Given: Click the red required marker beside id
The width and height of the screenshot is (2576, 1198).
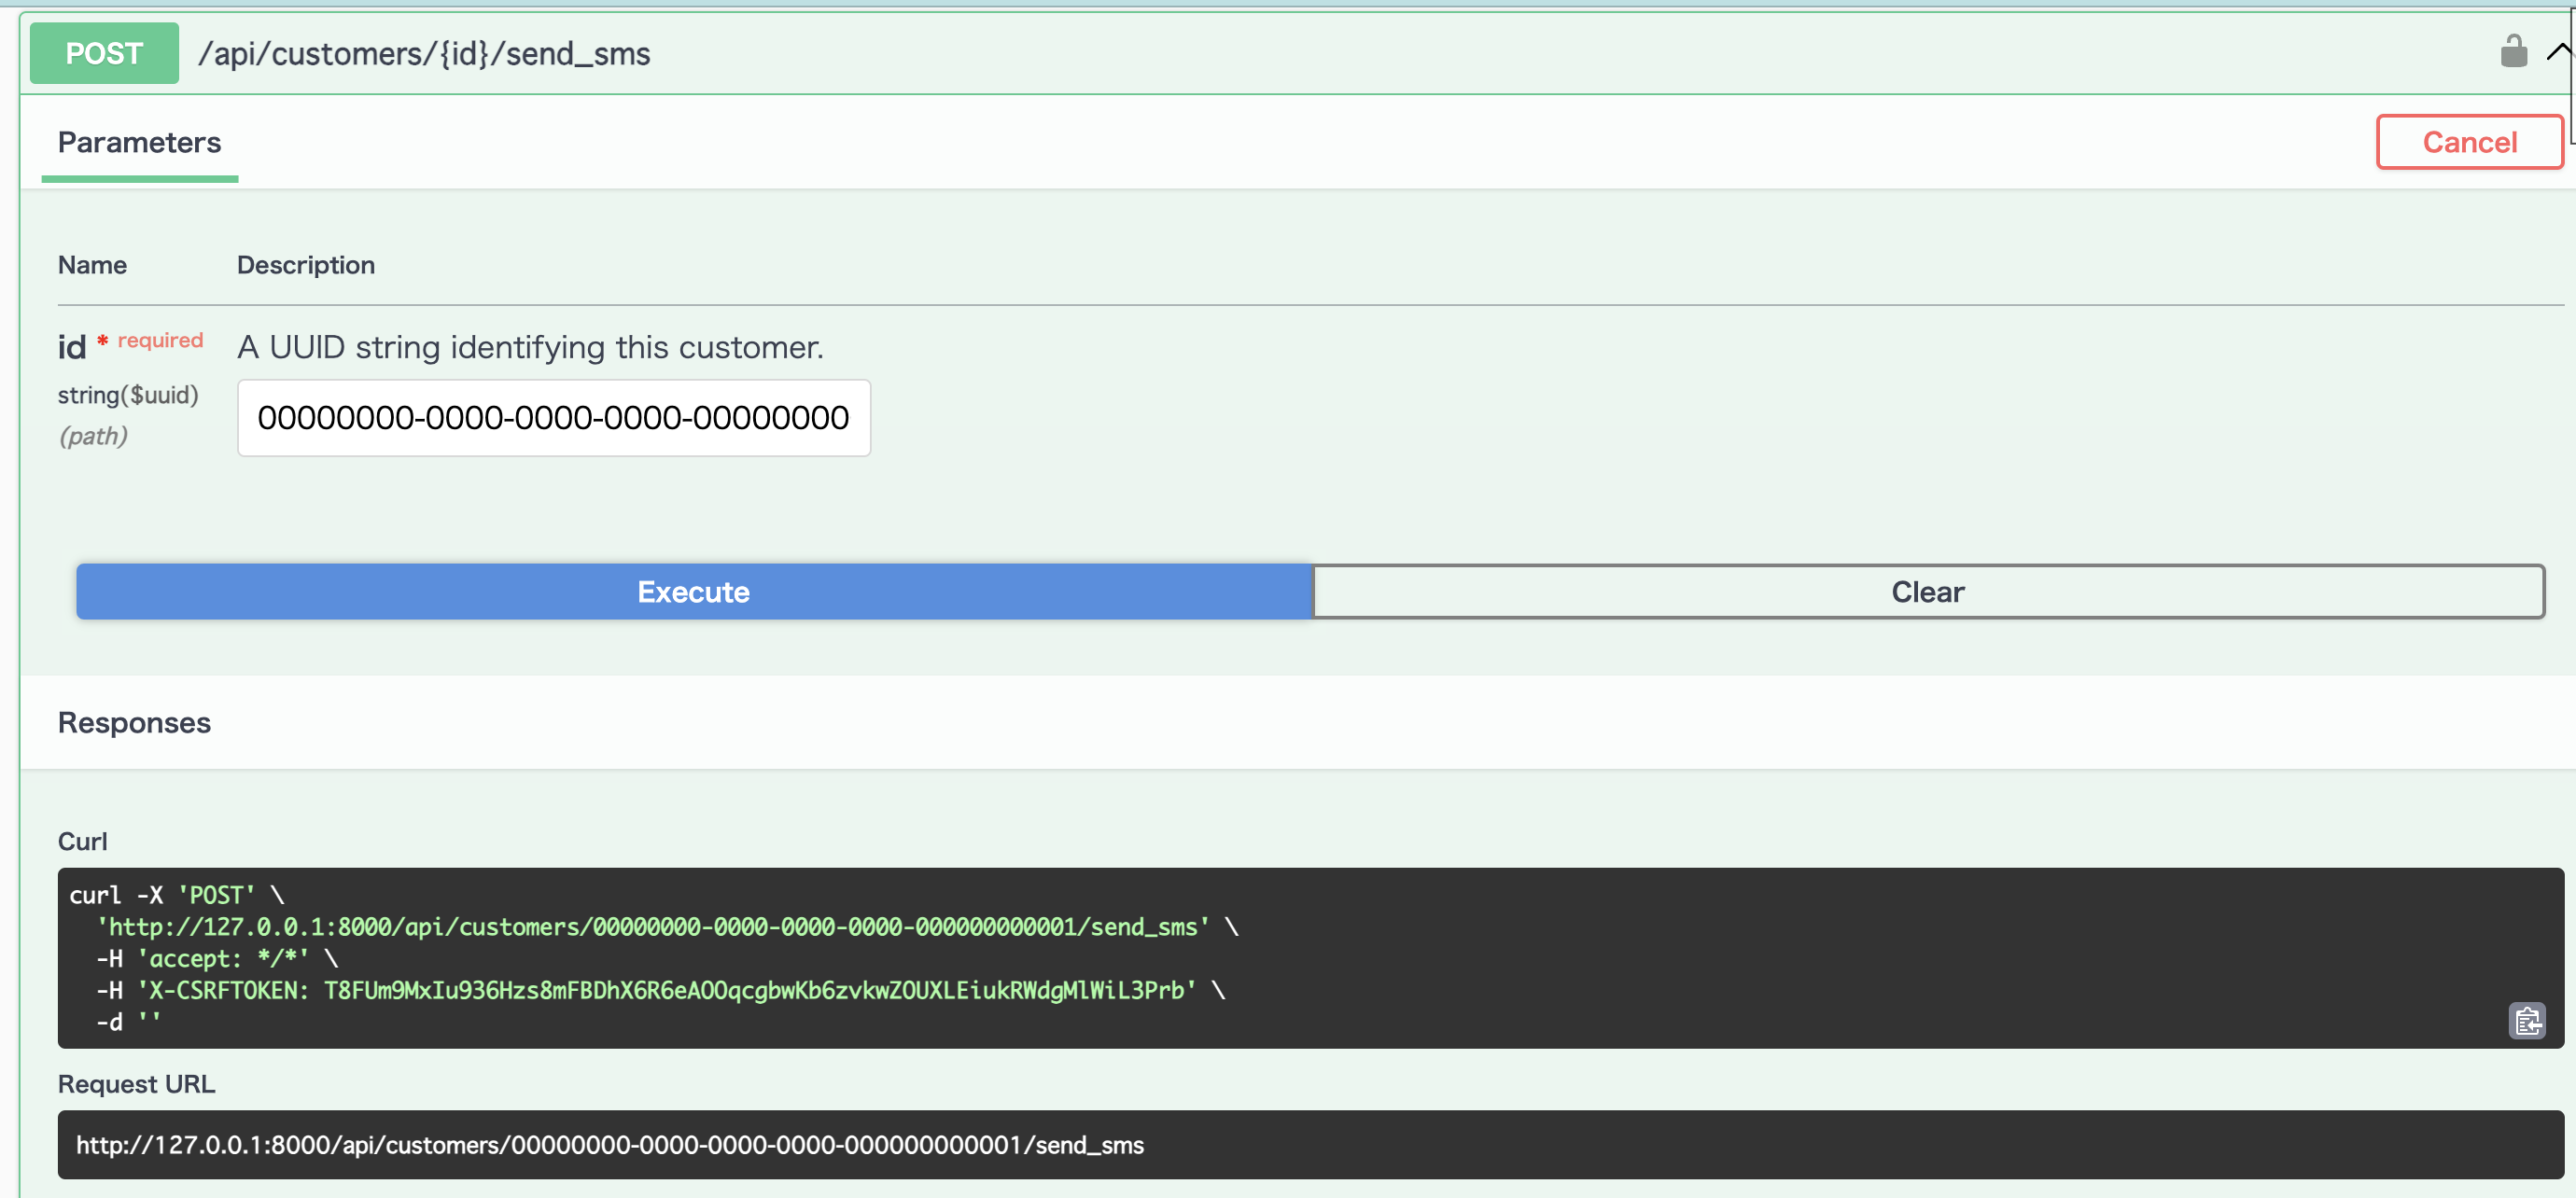Looking at the screenshot, I should pos(159,341).
